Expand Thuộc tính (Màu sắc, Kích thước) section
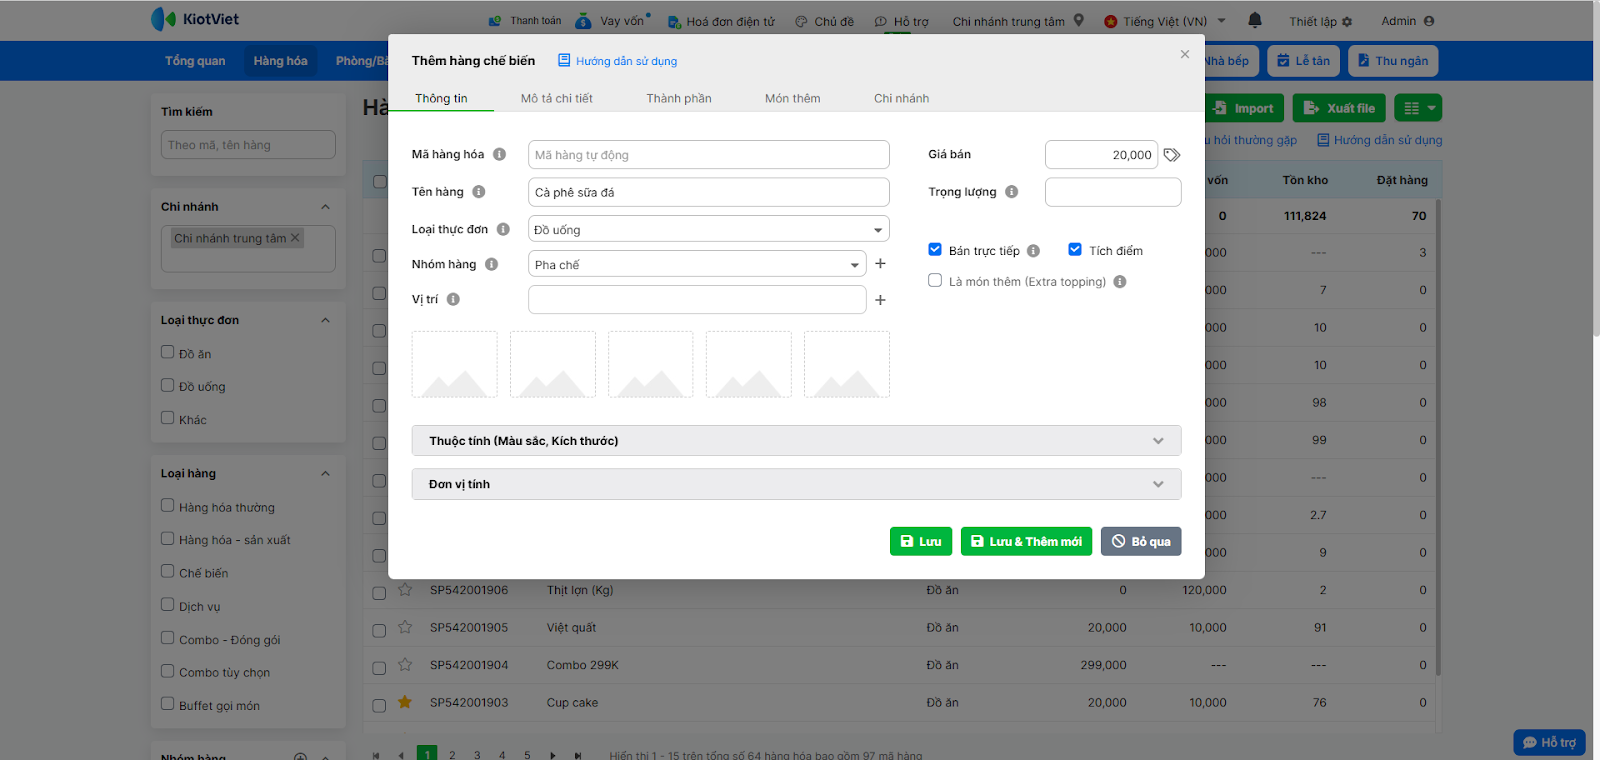The width and height of the screenshot is (1600, 760). (796, 441)
